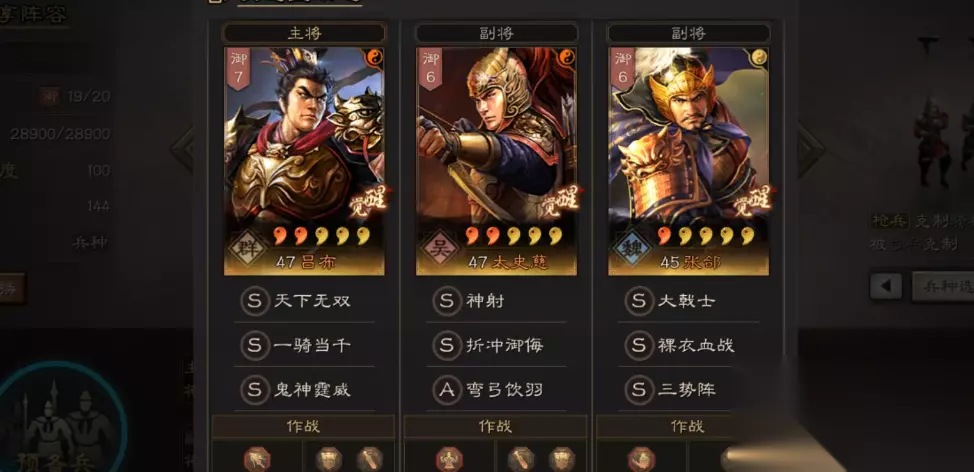Open Zhang He's 大戟士 skill
Screen dimensions: 974x472
pyautogui.click(x=688, y=301)
